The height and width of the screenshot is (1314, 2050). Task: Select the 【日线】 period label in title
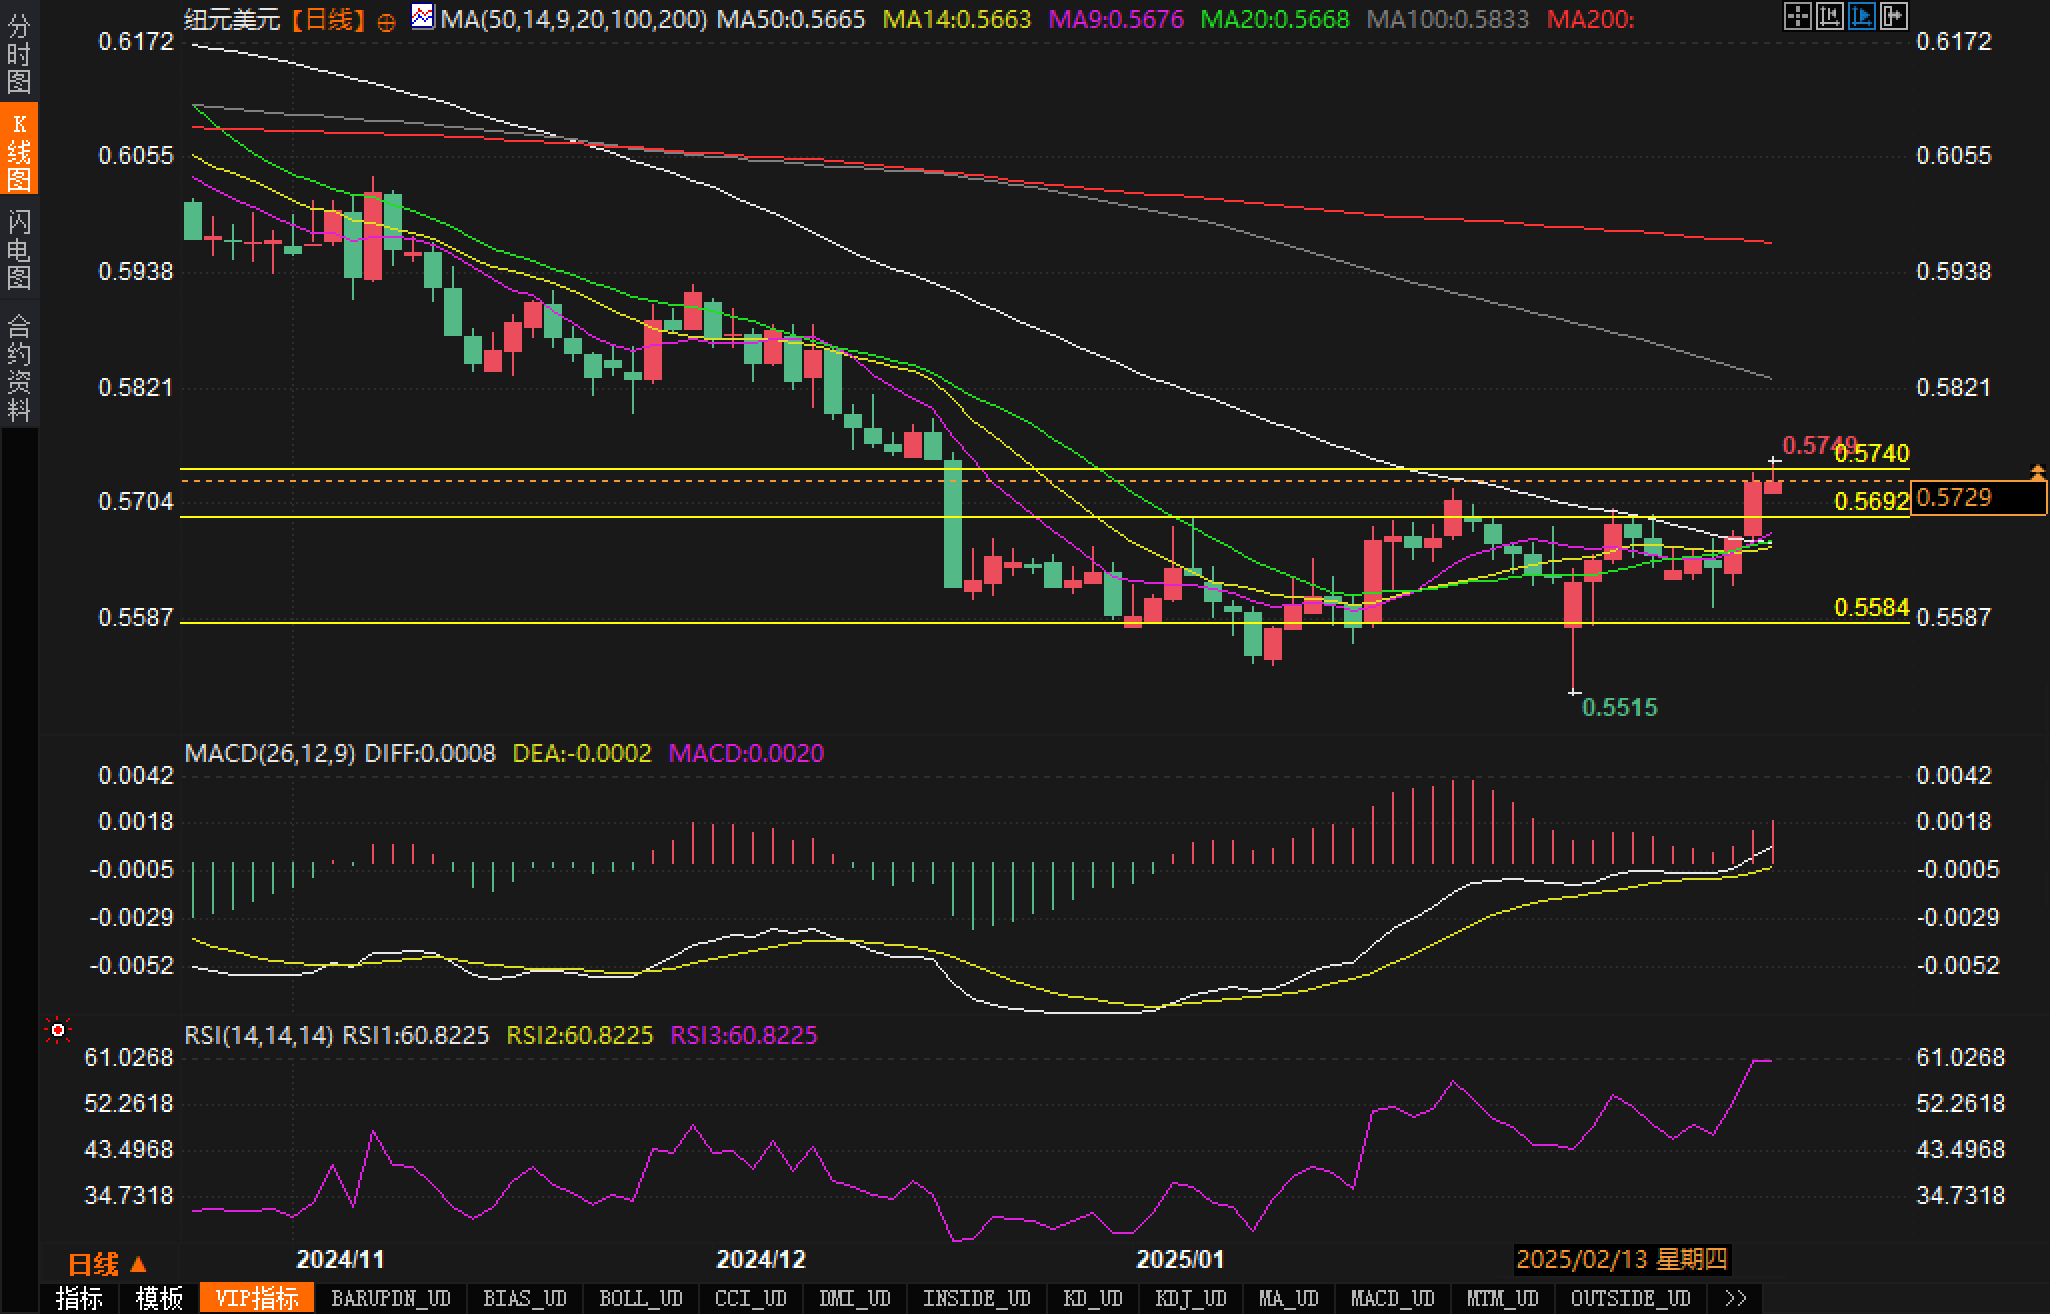click(329, 19)
